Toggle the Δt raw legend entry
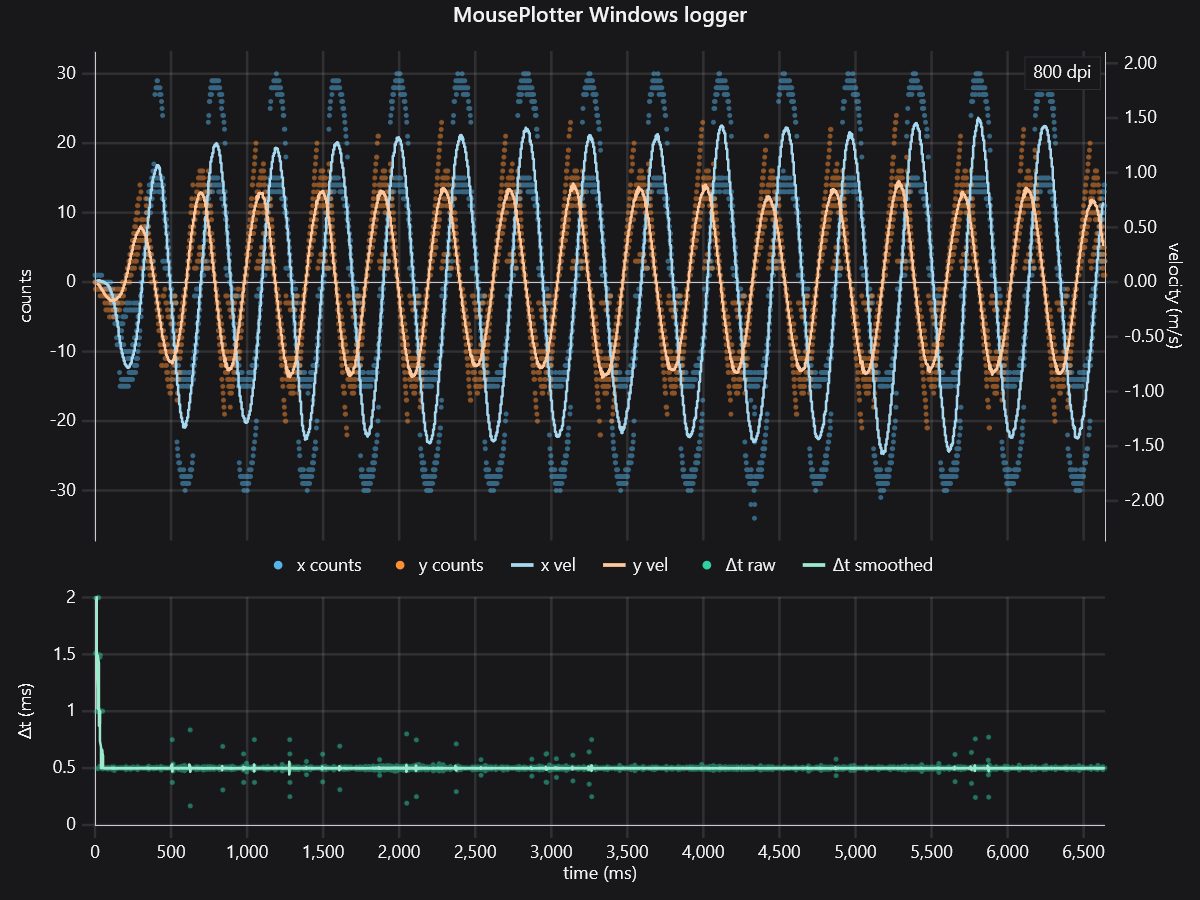This screenshot has height=900, width=1200. coord(740,565)
